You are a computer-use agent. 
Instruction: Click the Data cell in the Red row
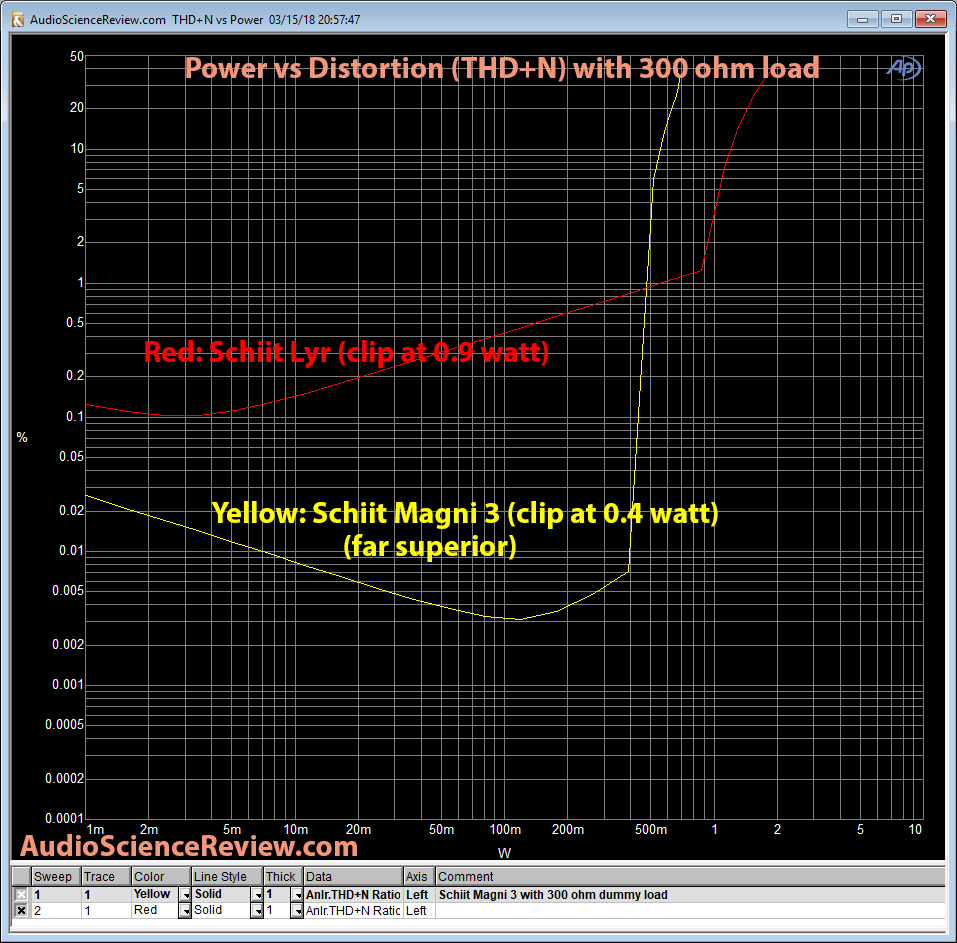pos(353,911)
